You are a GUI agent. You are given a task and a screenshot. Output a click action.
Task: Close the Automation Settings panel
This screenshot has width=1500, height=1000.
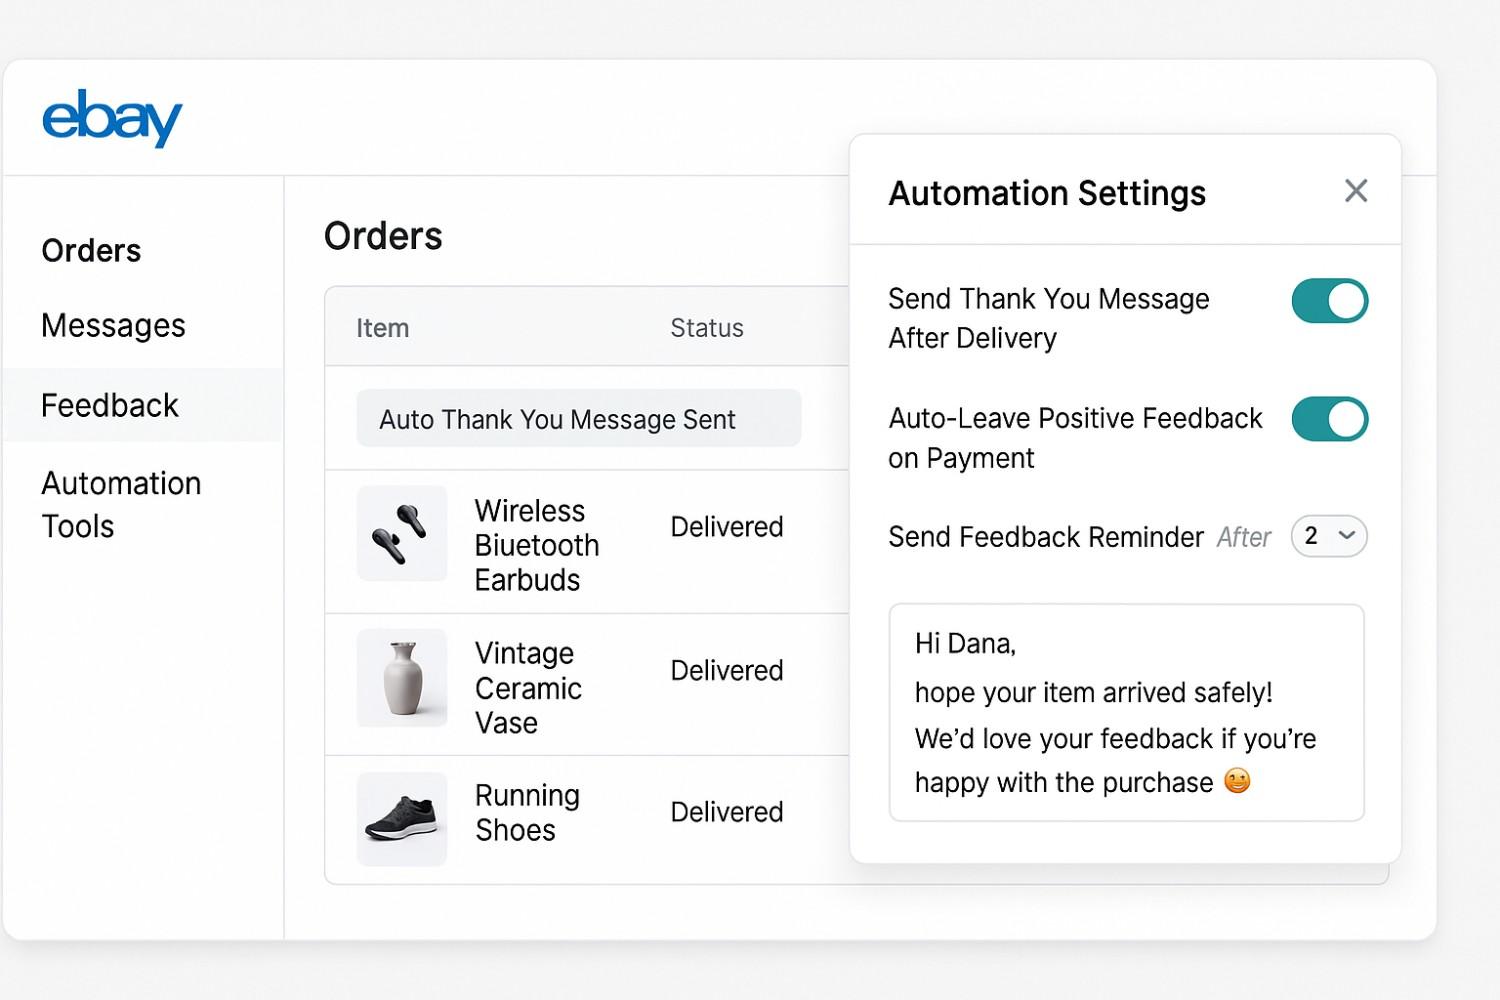[1355, 191]
